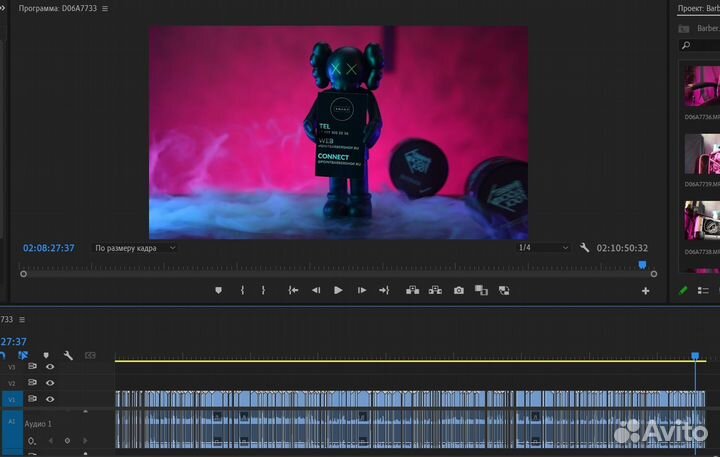The width and height of the screenshot is (720, 457).
Task: Toggle V3 track output eye
Action: 50,367
